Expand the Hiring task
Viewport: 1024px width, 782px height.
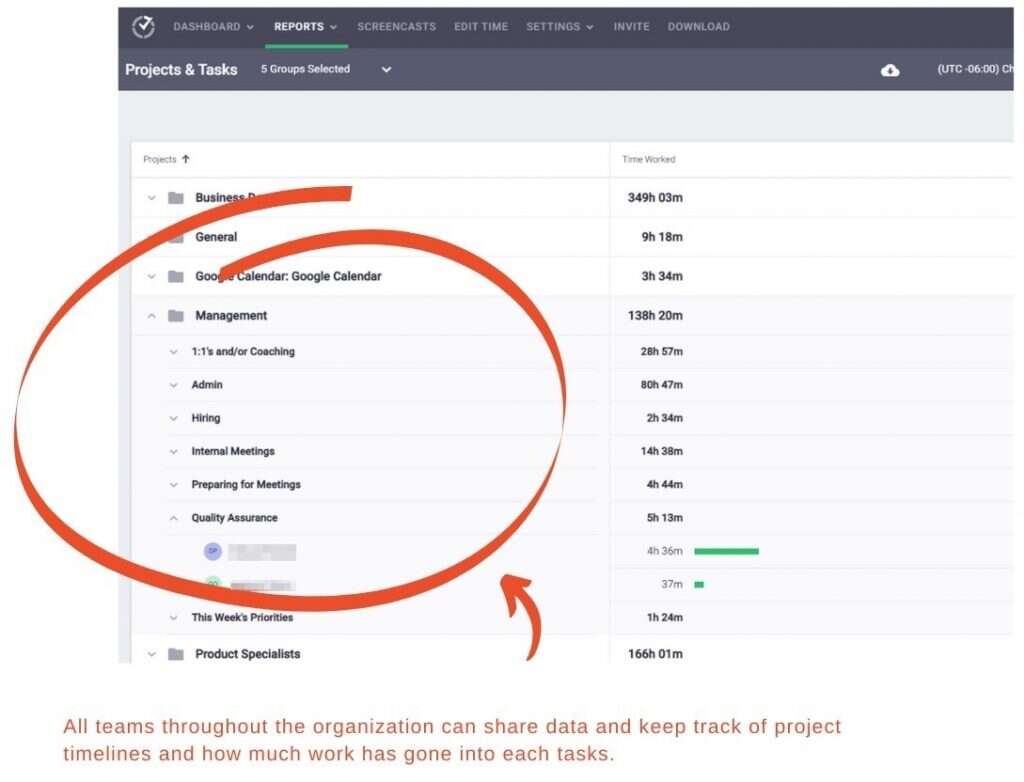(173, 418)
